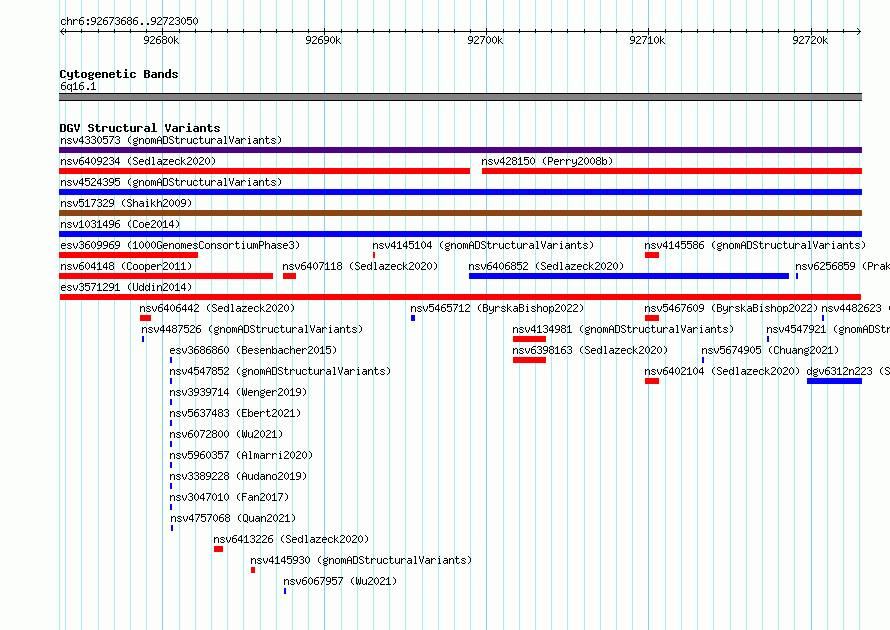The width and height of the screenshot is (890, 630).
Task: Click the nsv517329 brown variant bar
Action: coord(460,213)
